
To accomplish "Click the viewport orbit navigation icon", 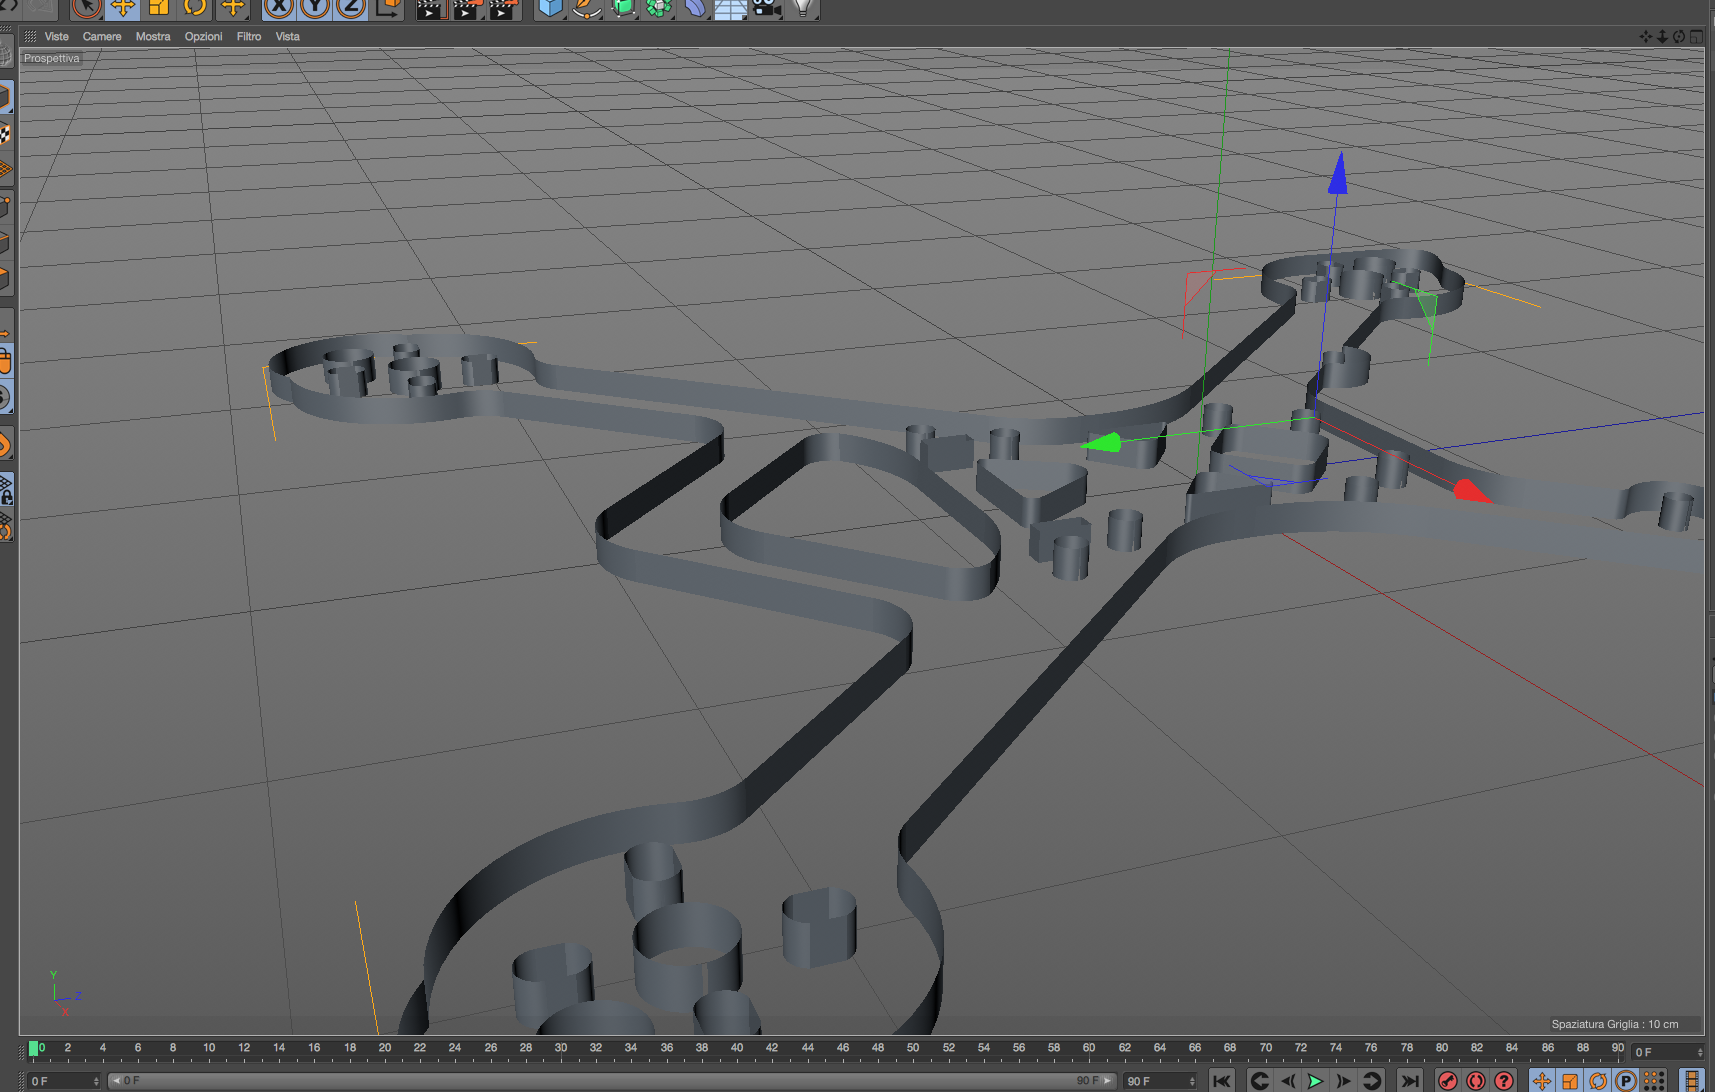I will pos(1679,36).
